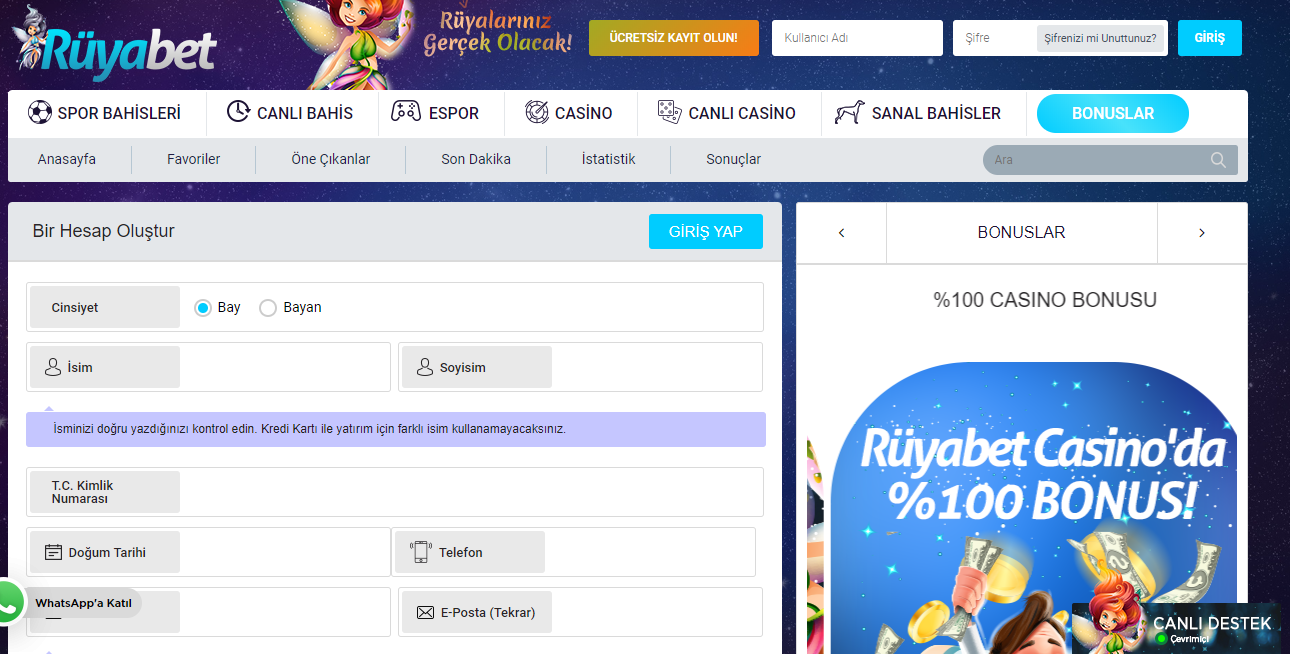Open the Canlı Bahis menu
Image resolution: width=1290 pixels, height=654 pixels.
click(x=292, y=113)
